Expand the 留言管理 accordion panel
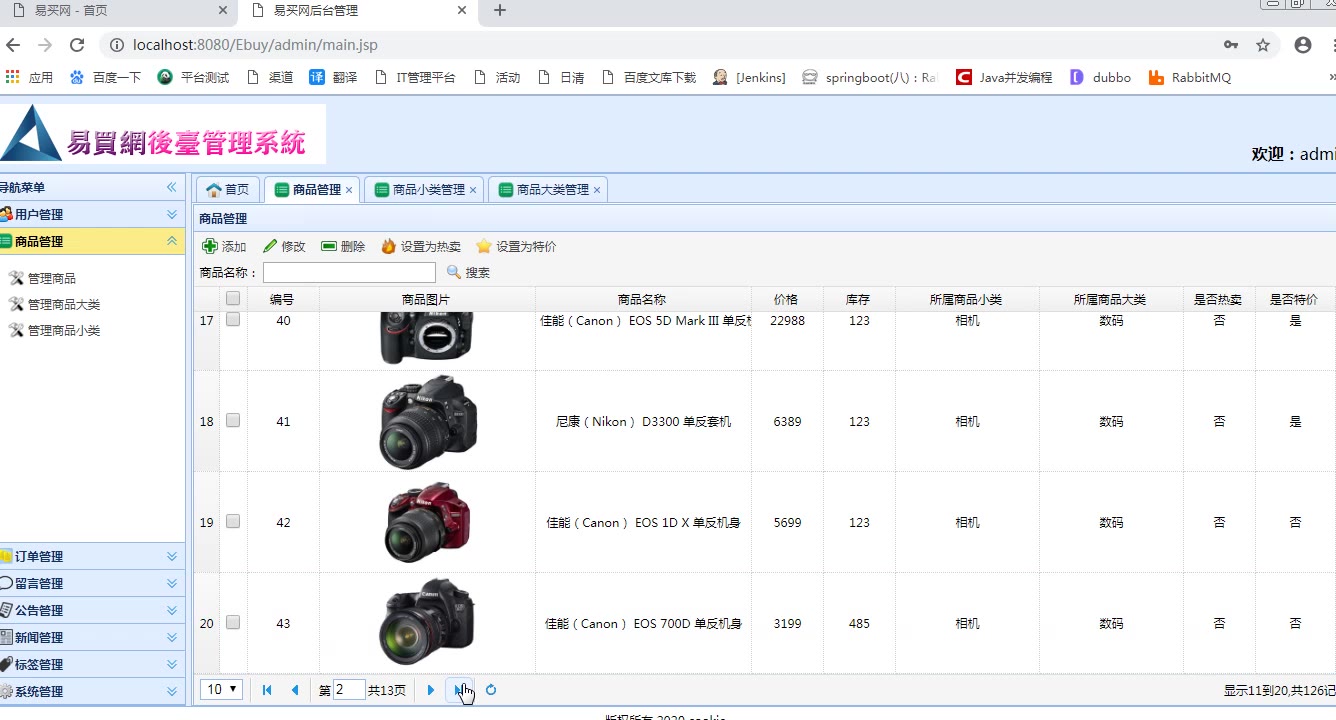The width and height of the screenshot is (1336, 720). 92,583
